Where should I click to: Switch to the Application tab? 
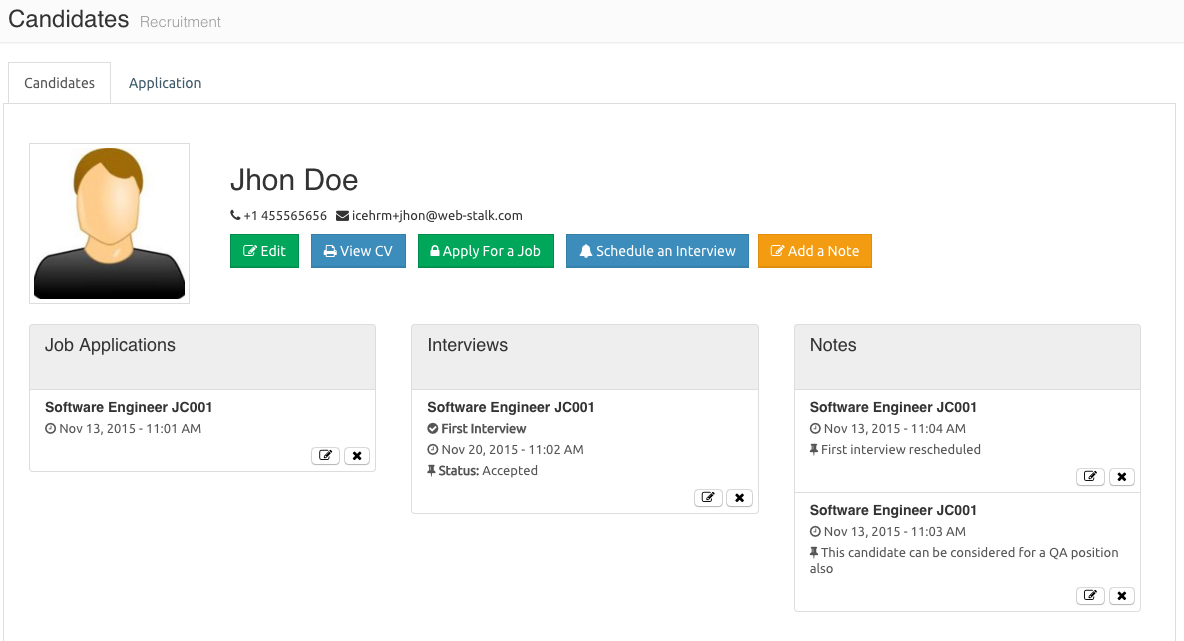click(x=165, y=83)
